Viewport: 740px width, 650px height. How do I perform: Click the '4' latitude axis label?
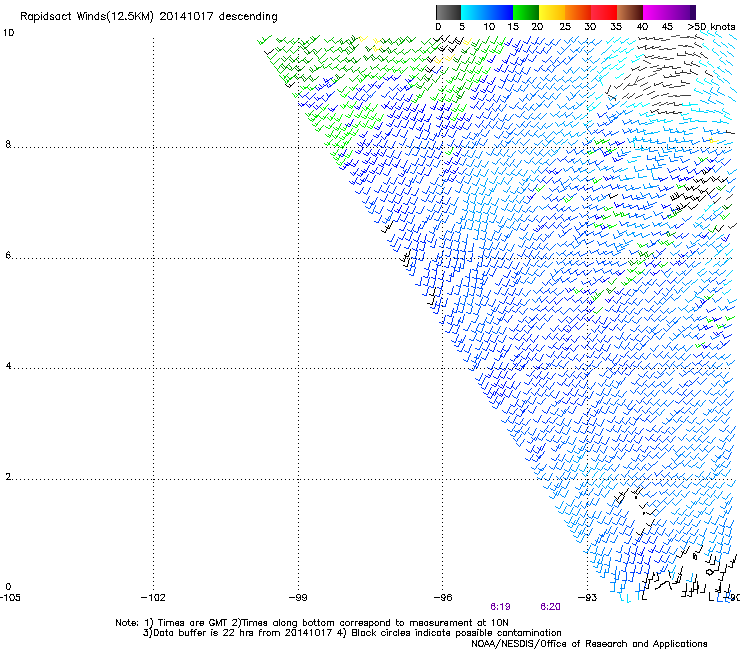[x=8, y=366]
